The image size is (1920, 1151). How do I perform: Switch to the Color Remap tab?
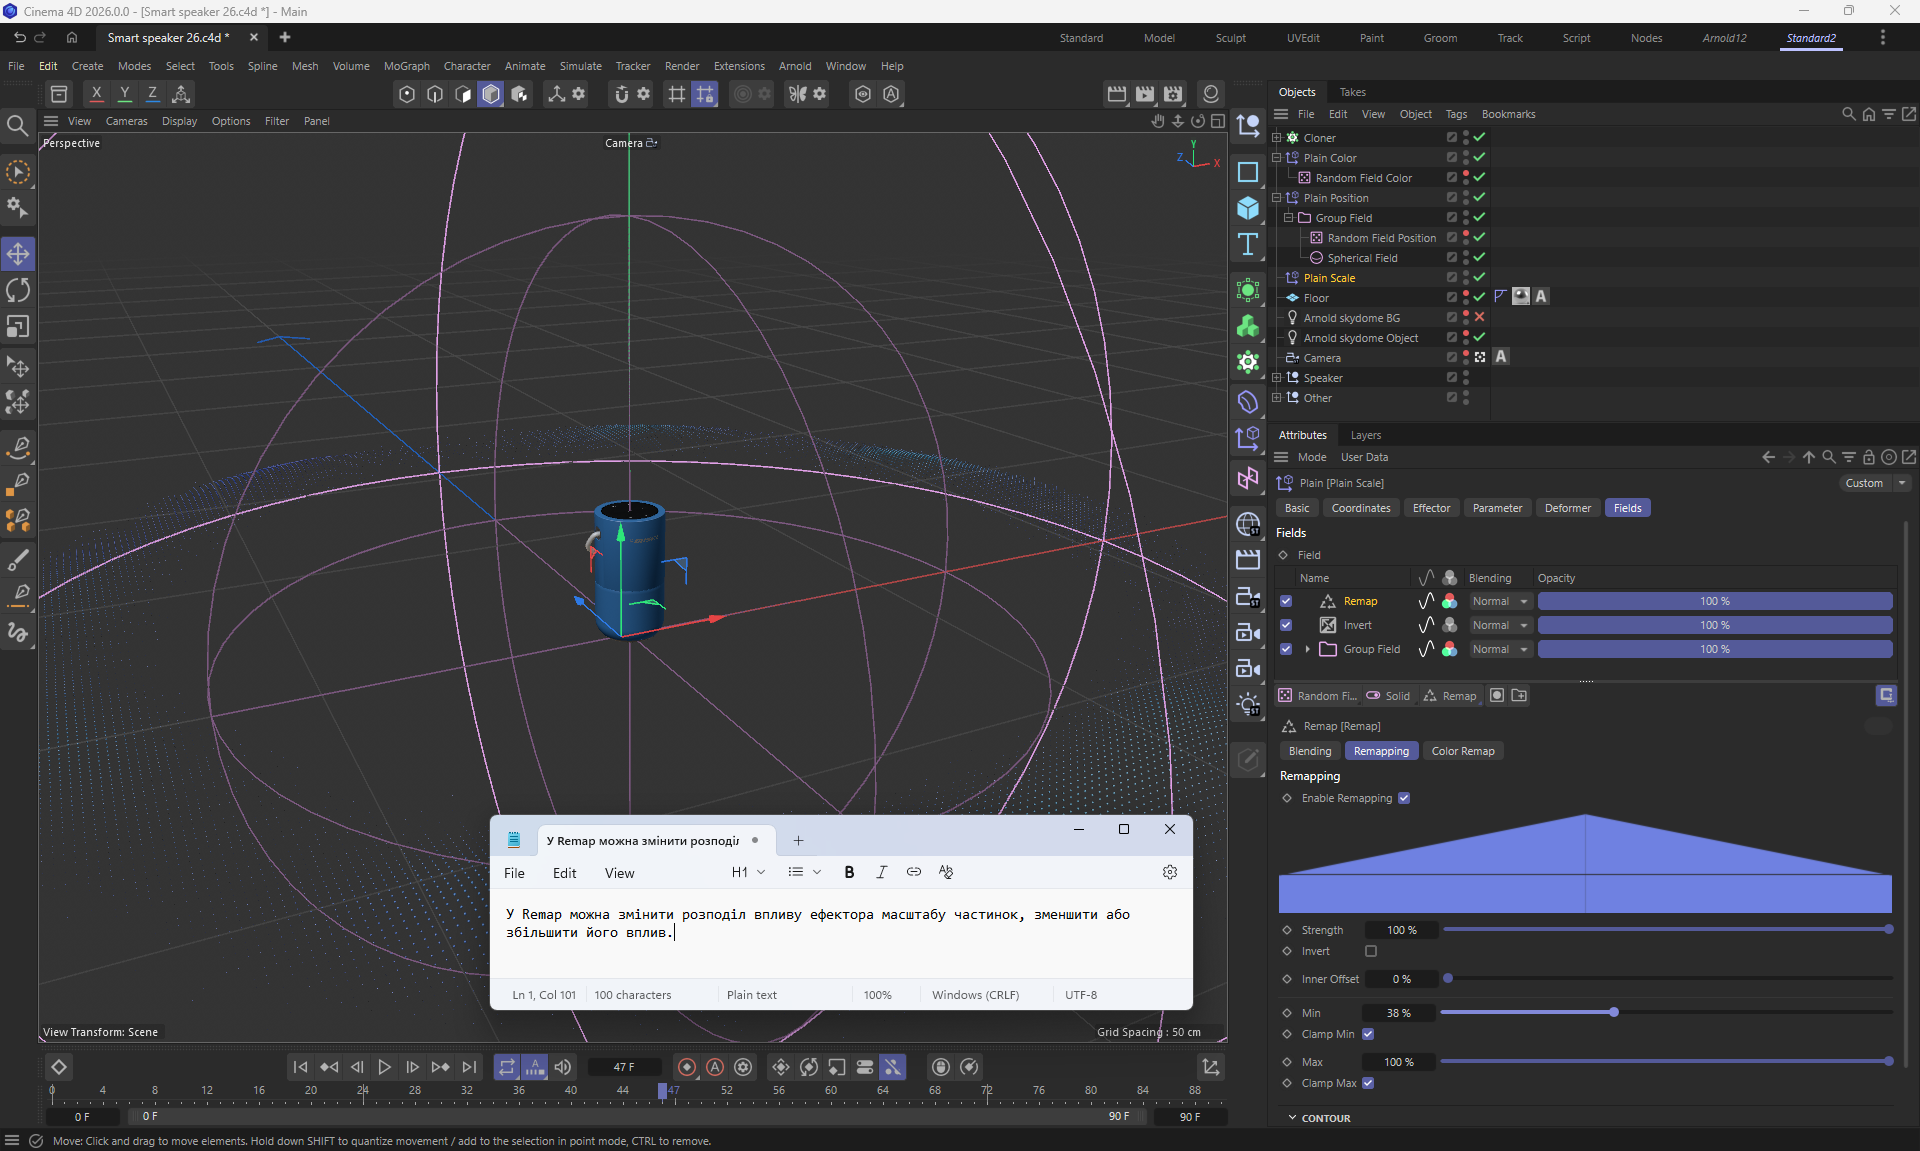tap(1462, 751)
